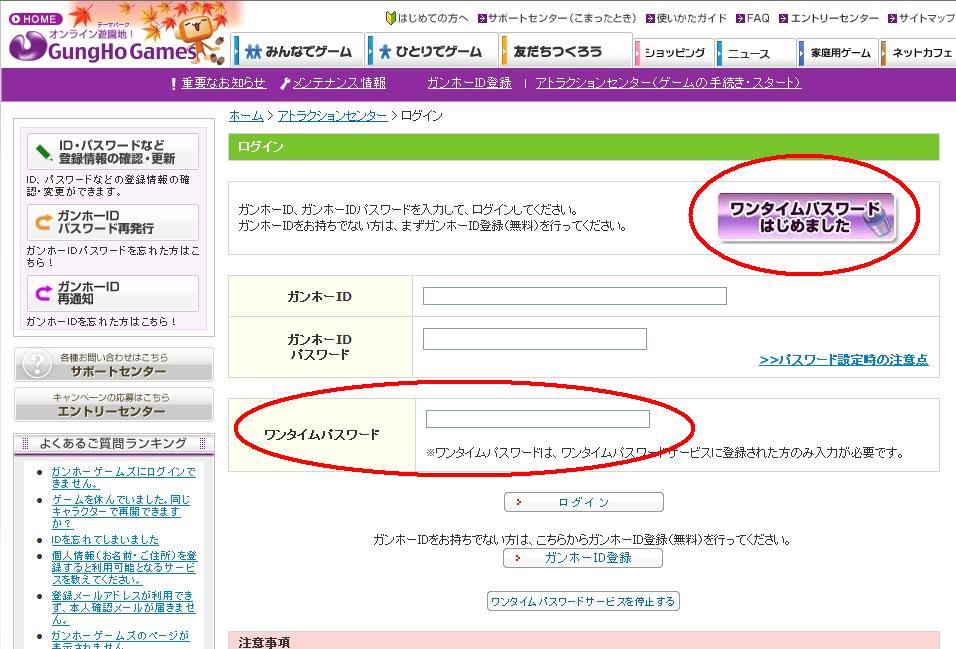
Task: Click ID・パスワードなど登録情報の確認・更新 button
Action: (x=113, y=151)
